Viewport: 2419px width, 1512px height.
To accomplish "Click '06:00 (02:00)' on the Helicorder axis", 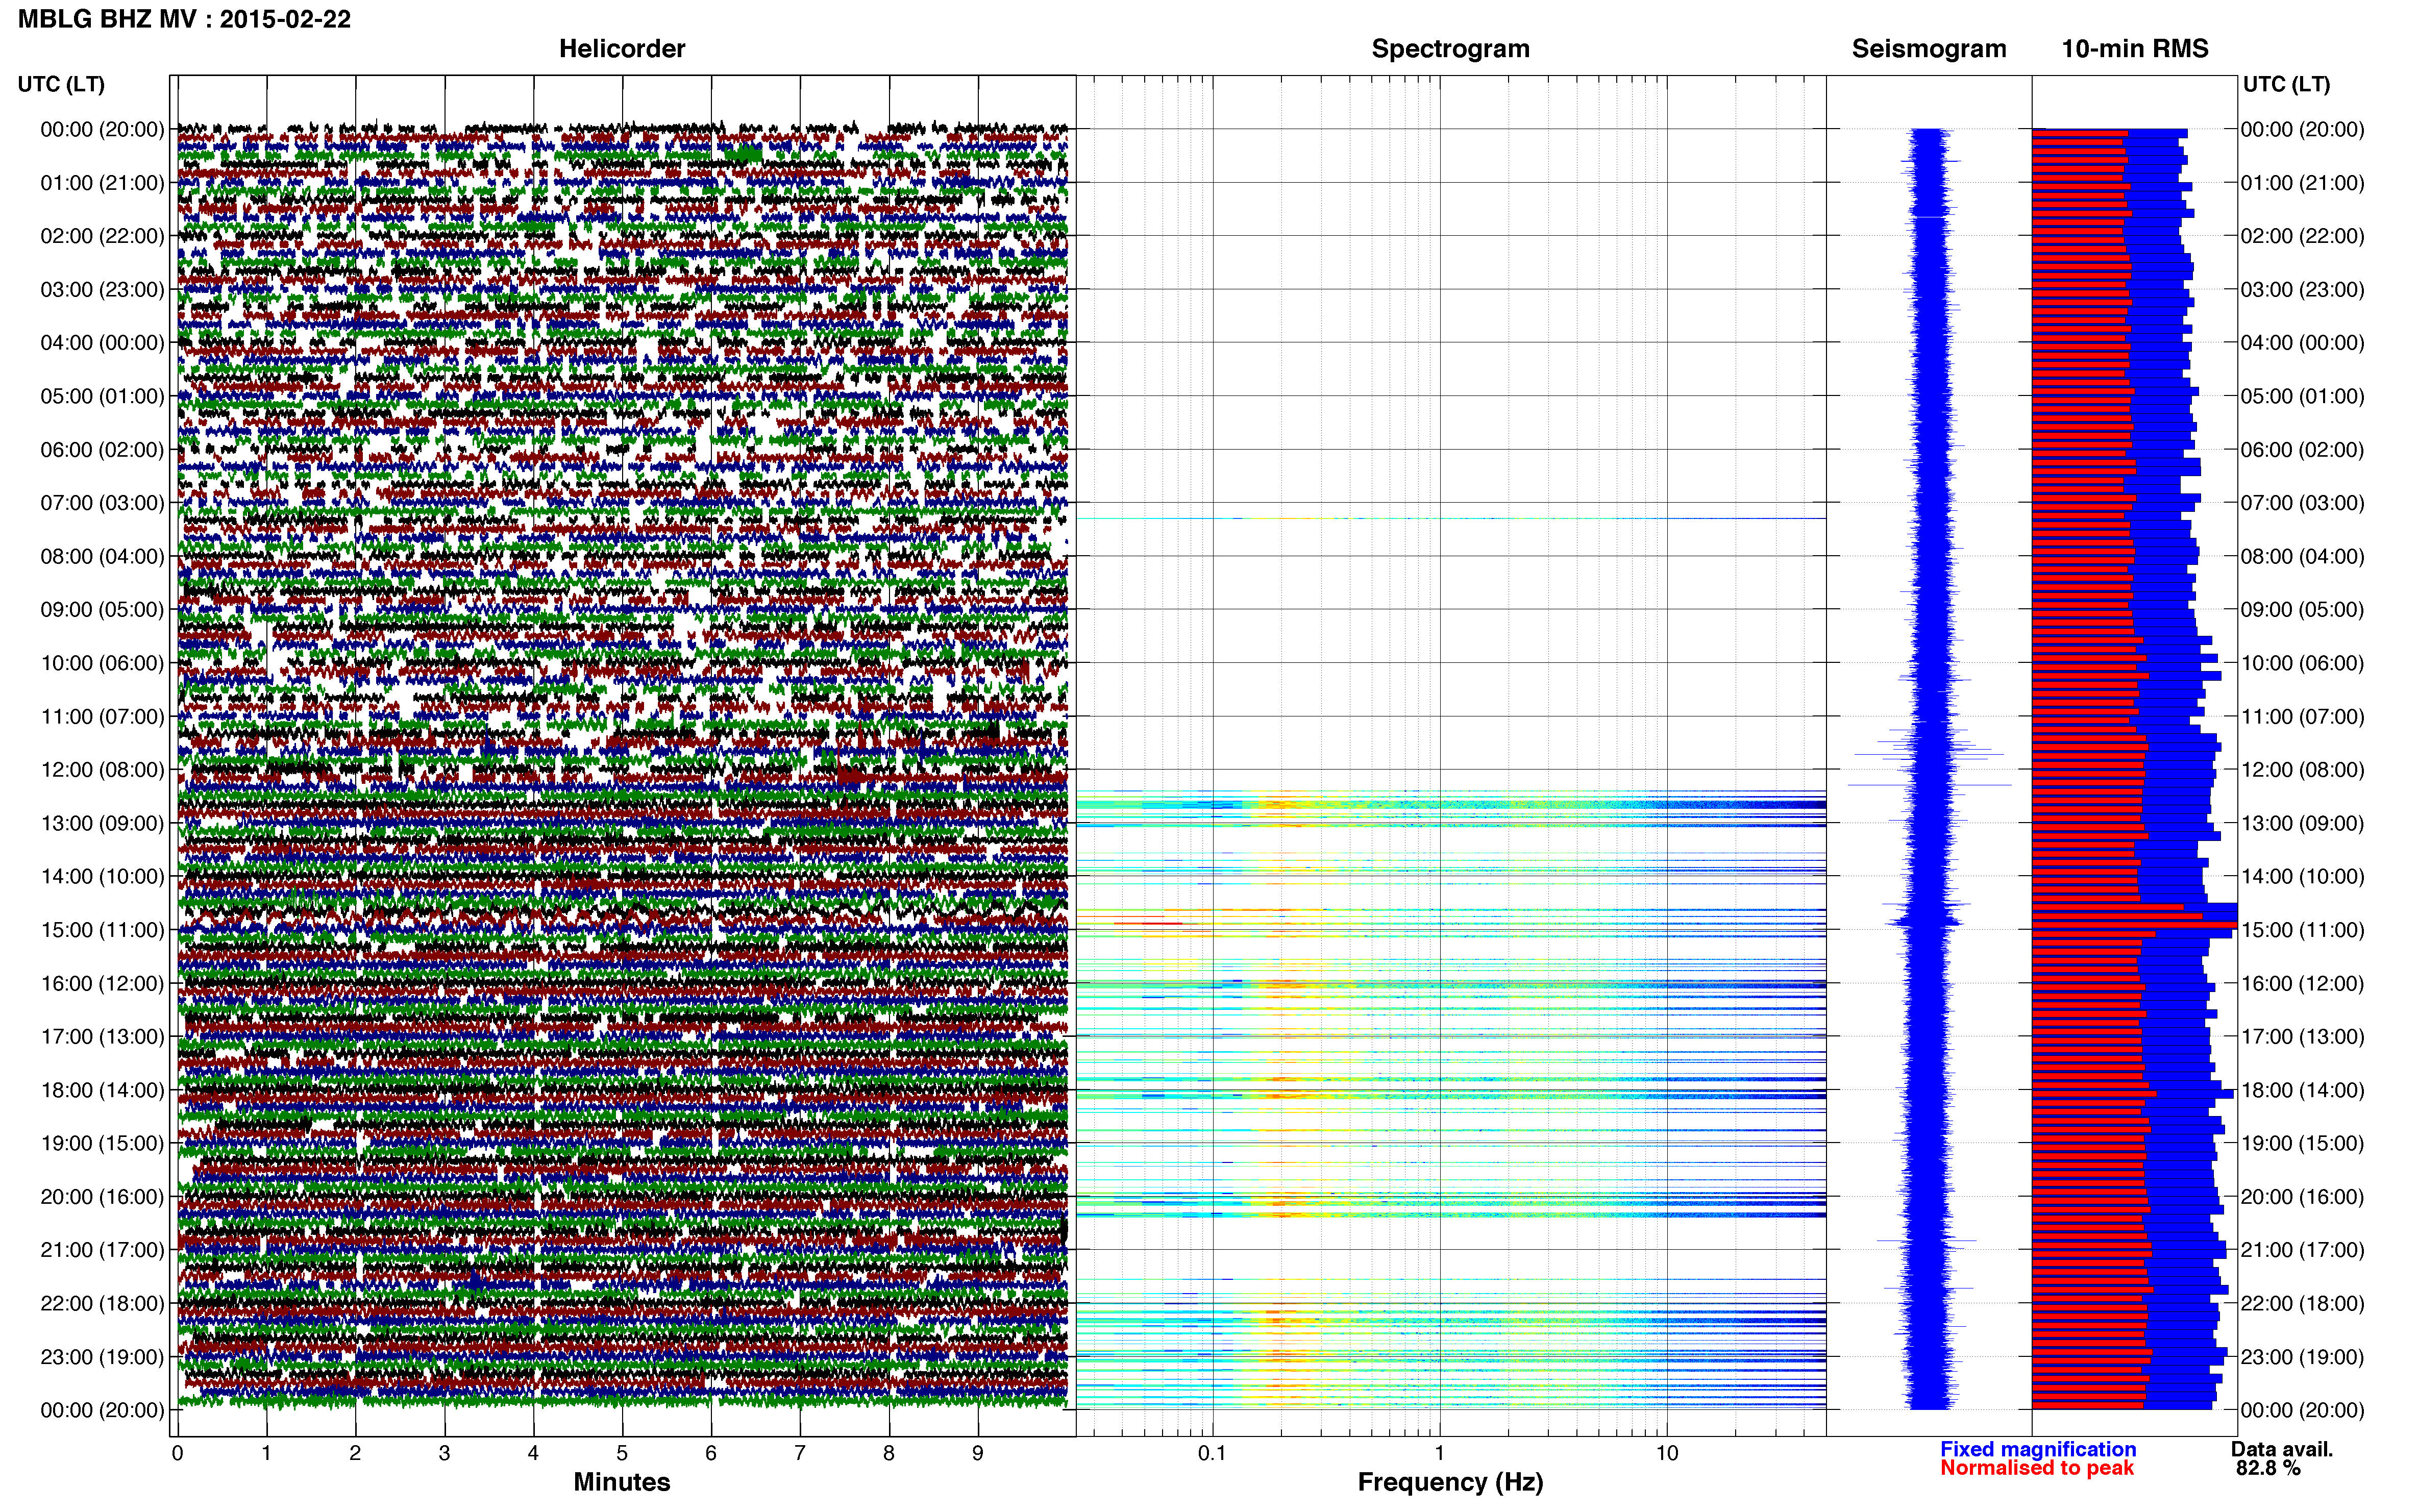I will click(x=102, y=449).
